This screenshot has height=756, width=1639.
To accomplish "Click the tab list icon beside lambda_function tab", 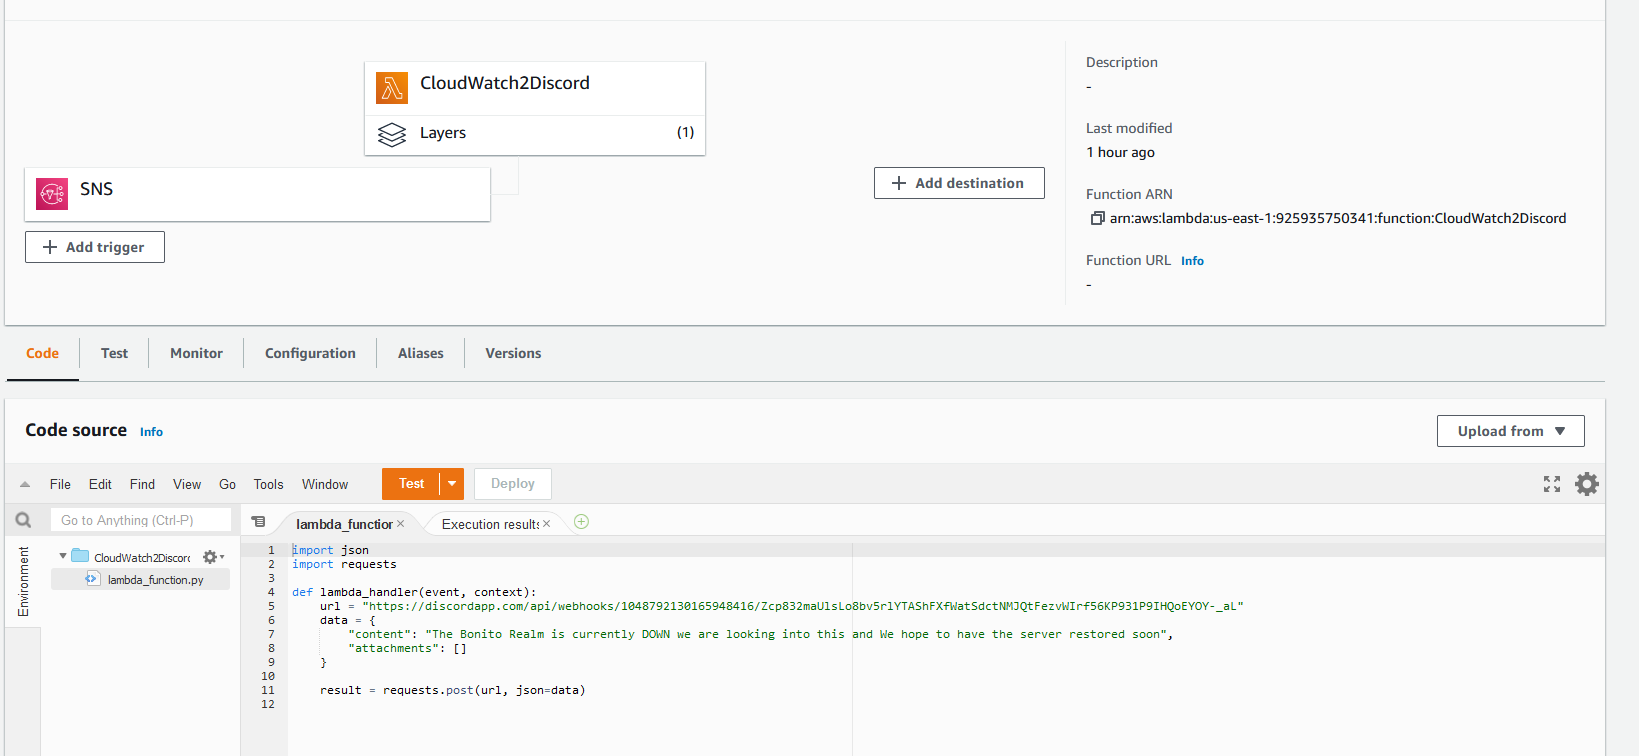I will pos(259,522).
